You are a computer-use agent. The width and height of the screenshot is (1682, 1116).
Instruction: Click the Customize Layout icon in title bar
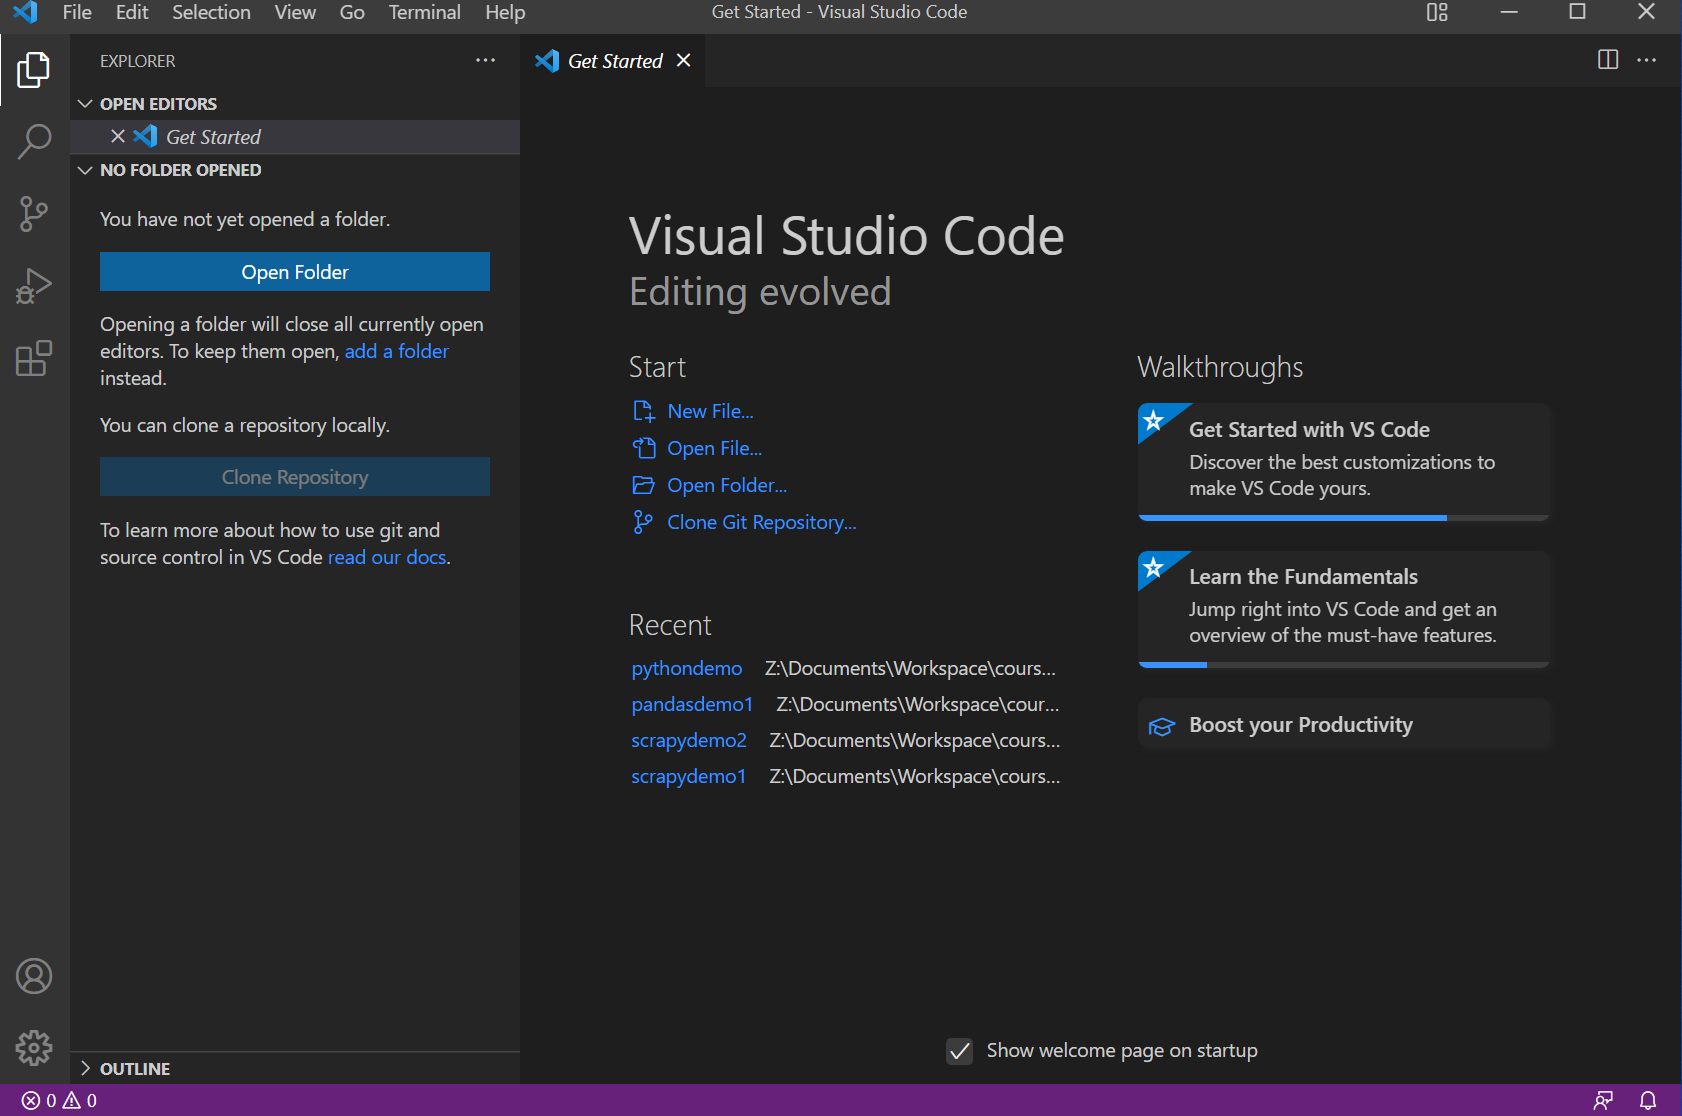(1437, 12)
